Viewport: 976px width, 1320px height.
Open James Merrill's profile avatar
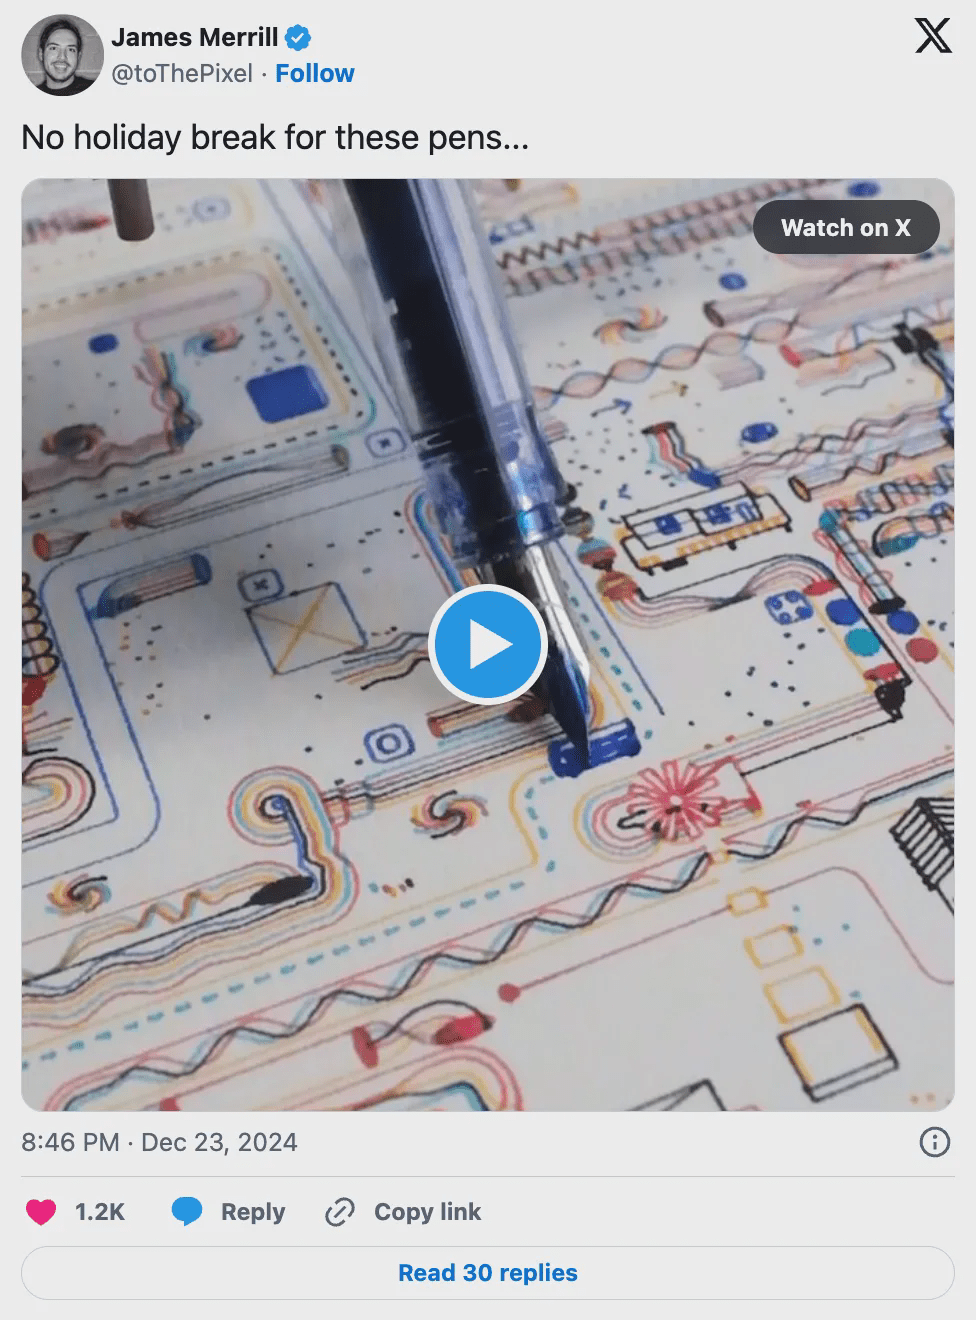click(x=62, y=55)
